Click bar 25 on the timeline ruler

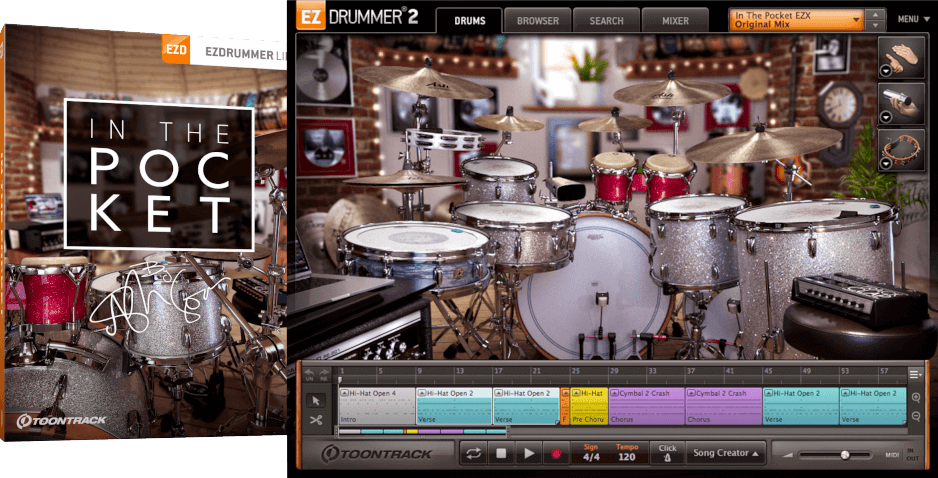tap(574, 371)
